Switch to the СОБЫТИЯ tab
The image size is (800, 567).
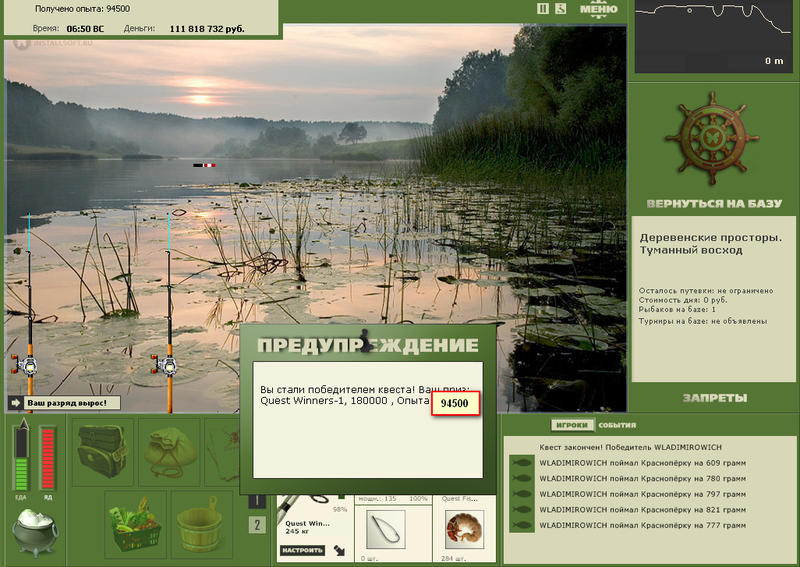click(x=617, y=425)
